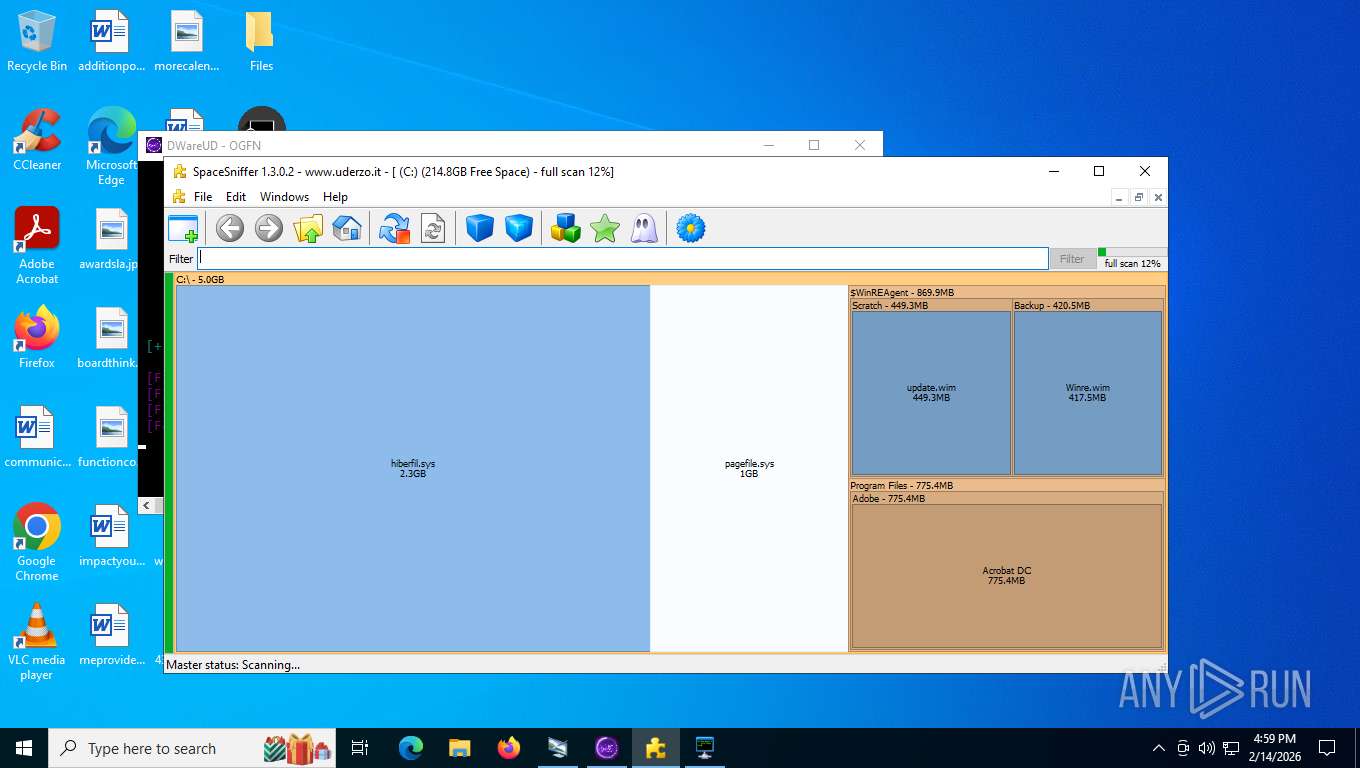Viewport: 1360px width, 768px height.
Task: Click the Home house icon in toolbar
Action: click(x=347, y=229)
